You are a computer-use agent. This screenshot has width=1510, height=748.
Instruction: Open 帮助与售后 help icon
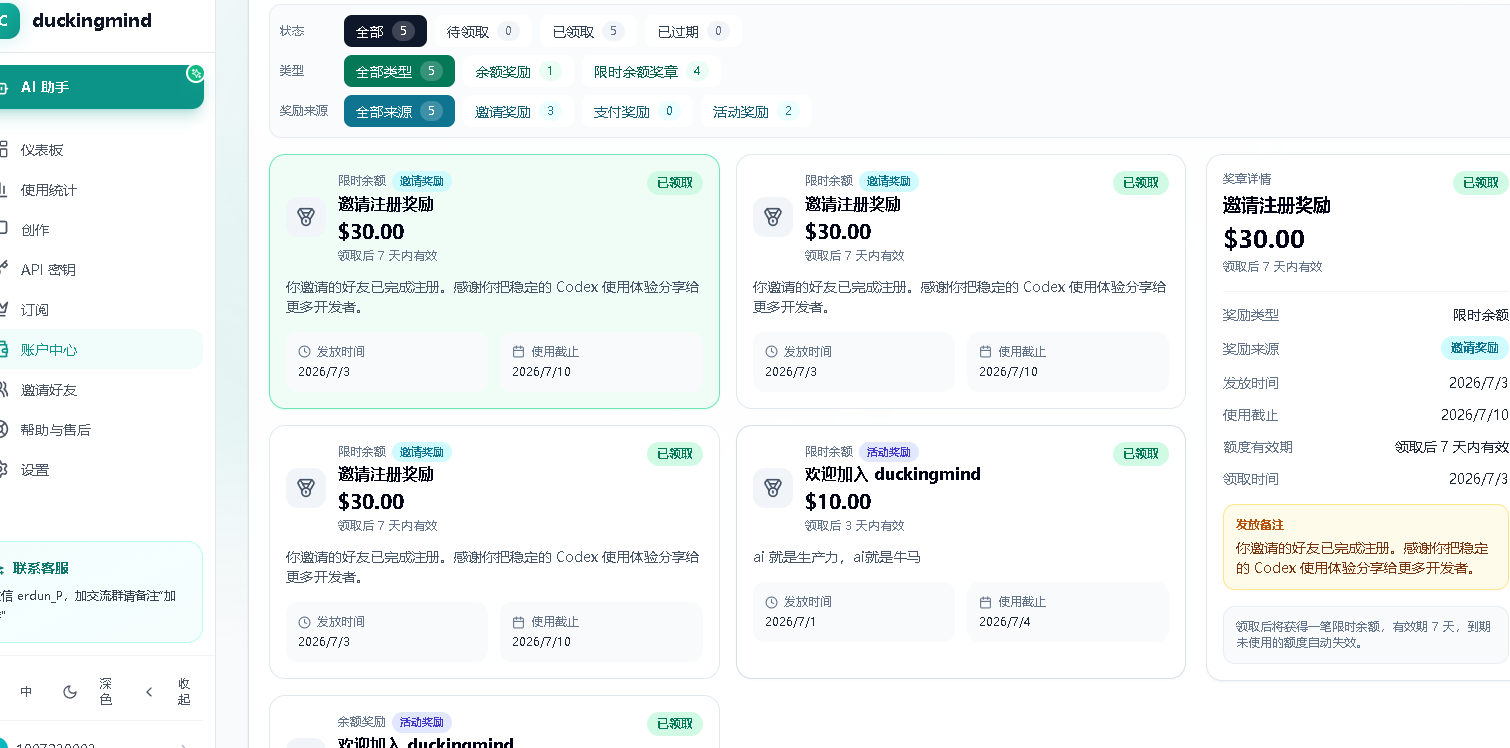(x=3, y=429)
